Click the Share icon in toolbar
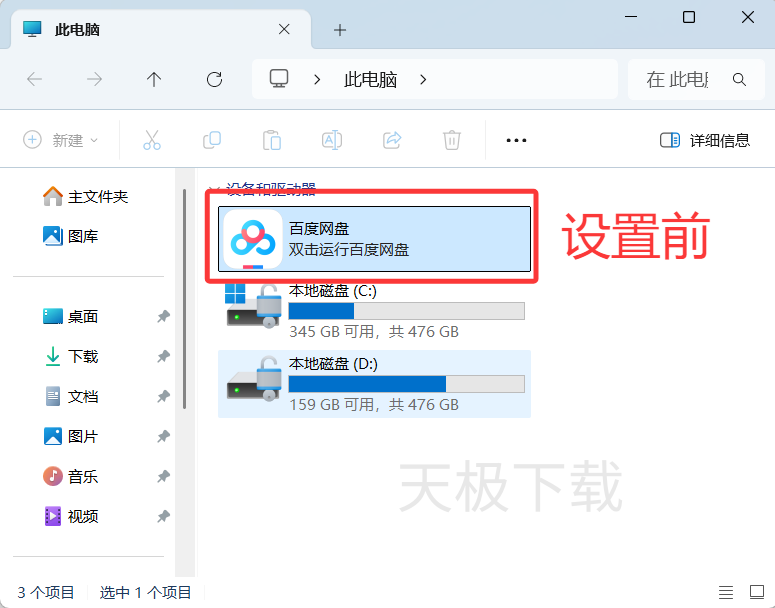 tap(392, 140)
